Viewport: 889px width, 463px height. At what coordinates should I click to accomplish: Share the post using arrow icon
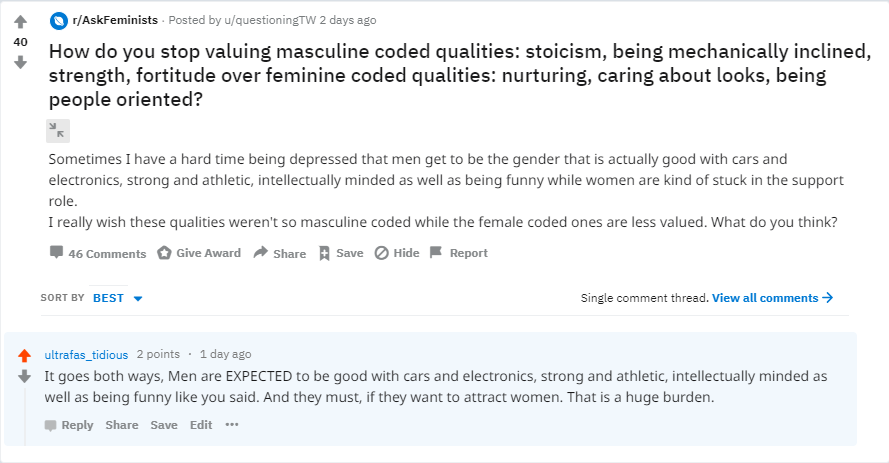pos(280,253)
